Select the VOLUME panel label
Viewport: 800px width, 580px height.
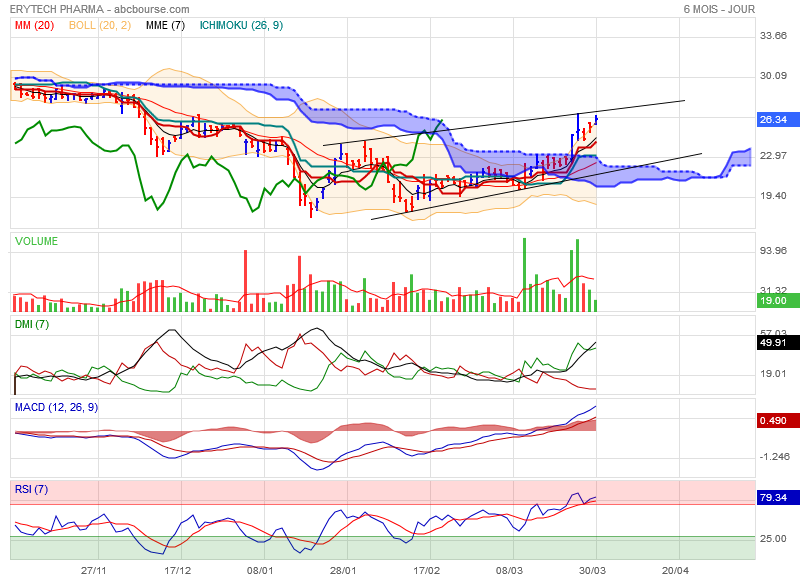pos(36,241)
